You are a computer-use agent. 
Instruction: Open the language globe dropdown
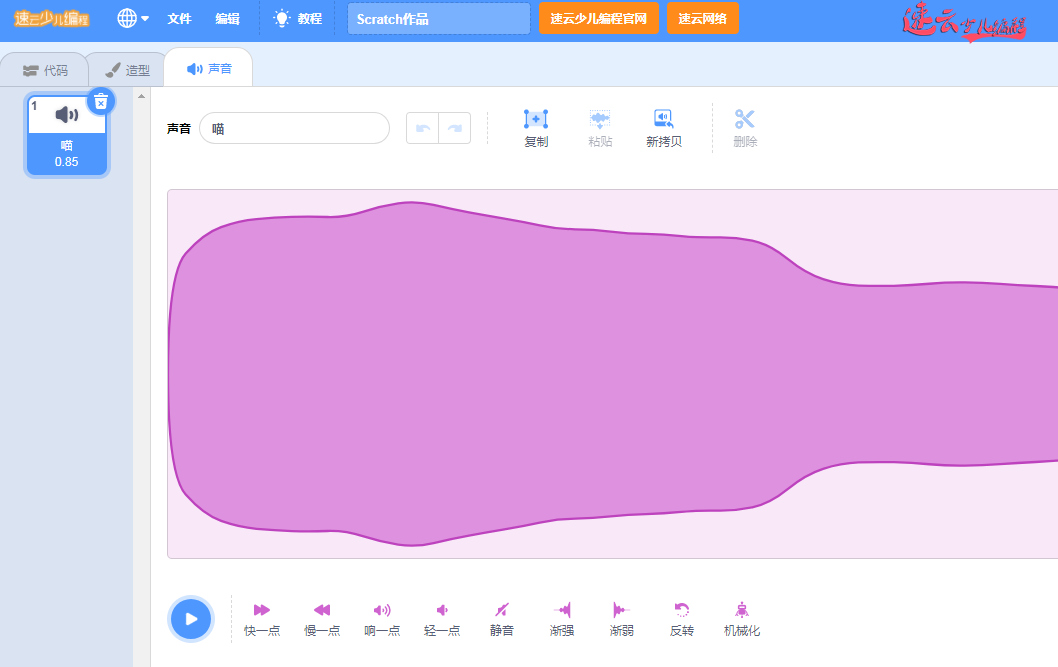click(133, 18)
